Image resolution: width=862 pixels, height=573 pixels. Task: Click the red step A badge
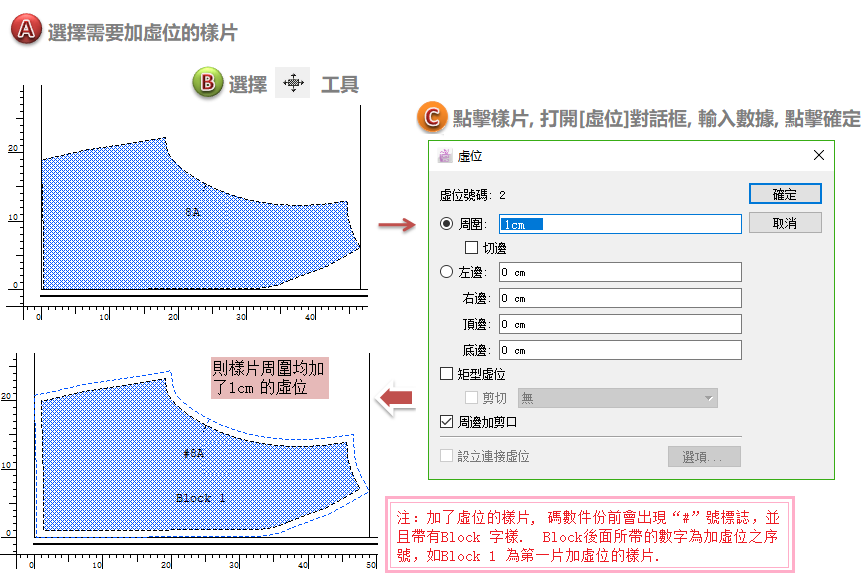point(25,31)
